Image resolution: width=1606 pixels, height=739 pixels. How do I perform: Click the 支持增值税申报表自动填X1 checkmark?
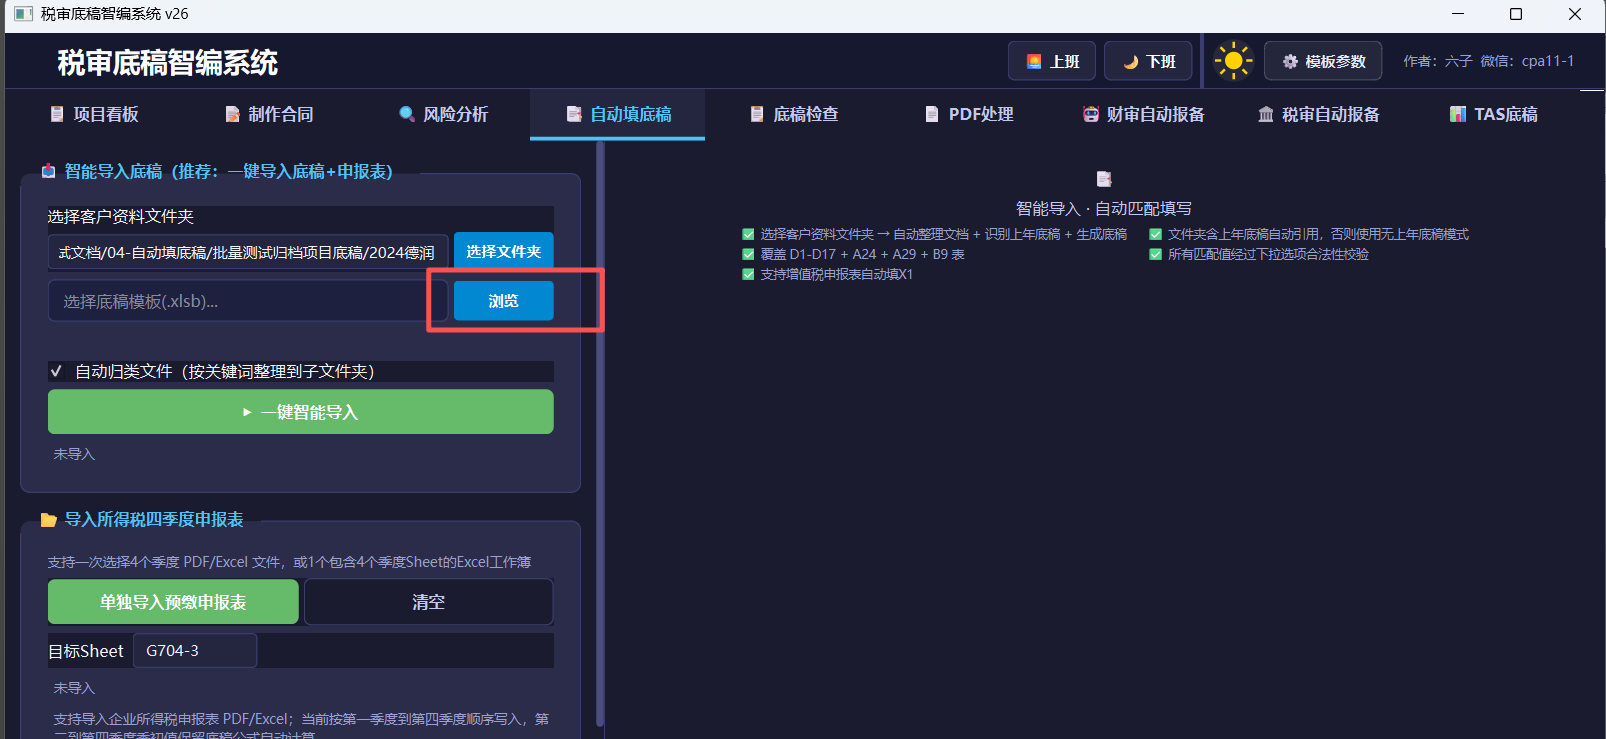(748, 274)
